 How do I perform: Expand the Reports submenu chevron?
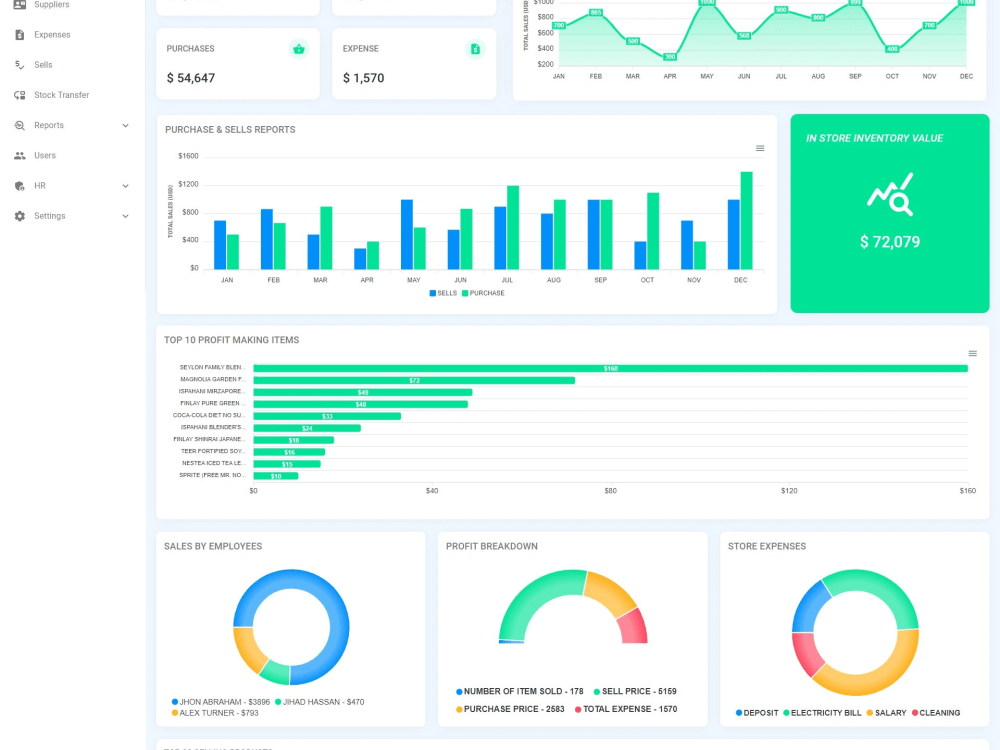tap(126, 126)
